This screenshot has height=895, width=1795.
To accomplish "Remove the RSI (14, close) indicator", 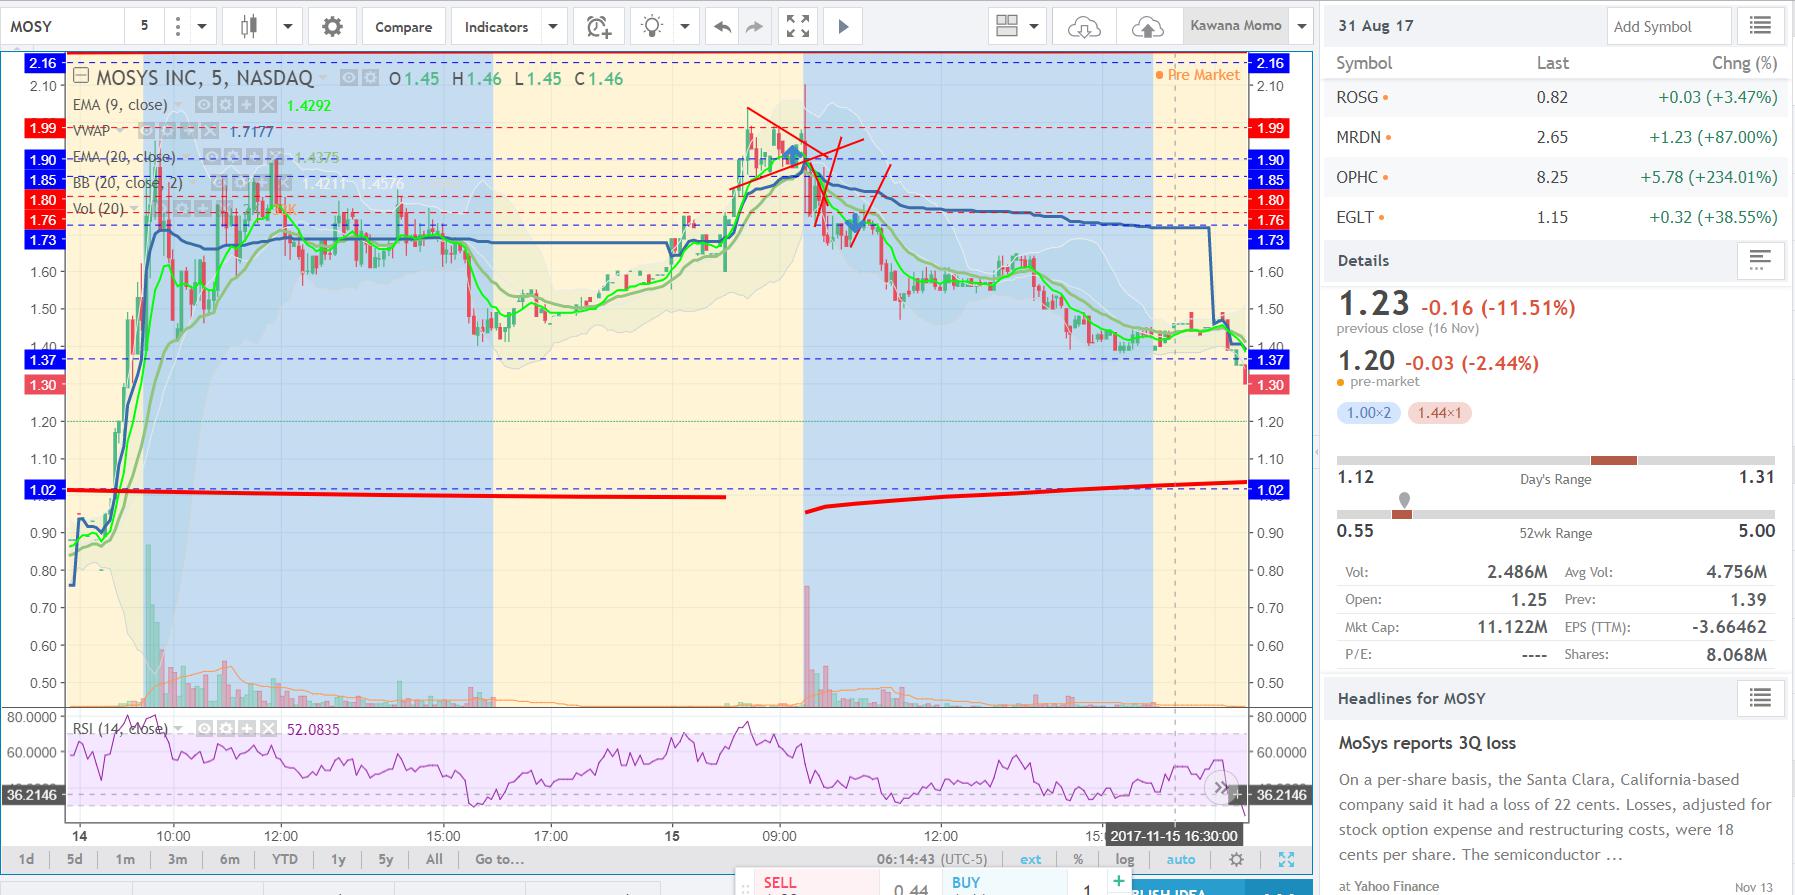I will pos(268,729).
